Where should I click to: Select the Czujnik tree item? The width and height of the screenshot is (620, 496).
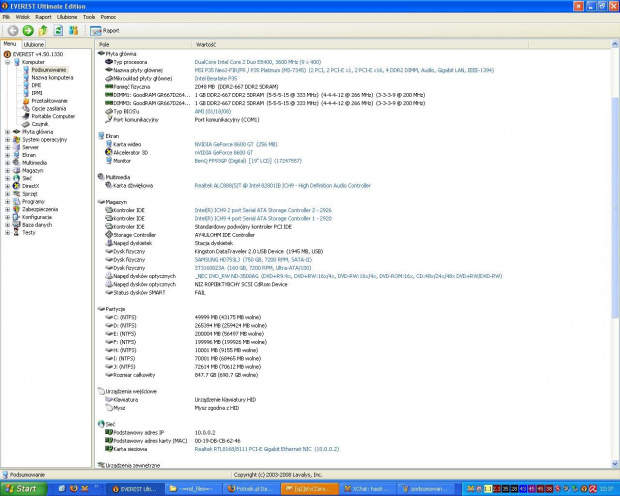40,124
